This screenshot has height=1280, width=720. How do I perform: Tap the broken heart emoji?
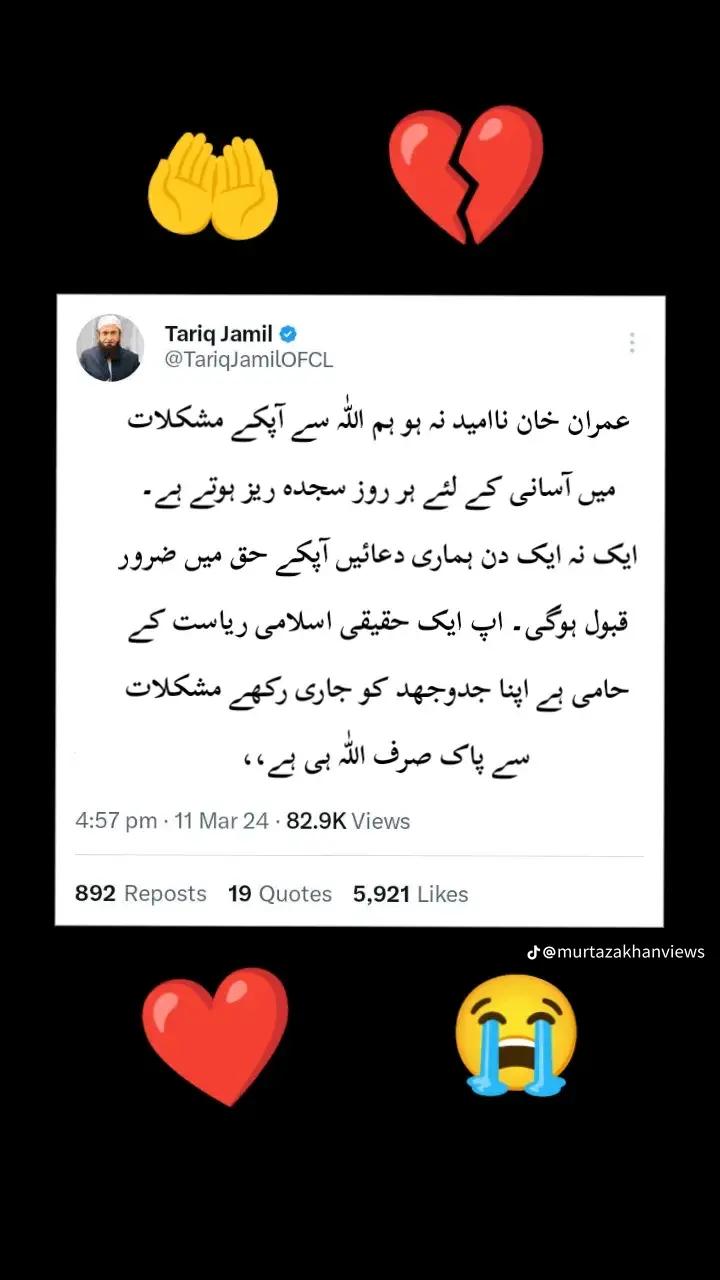tap(466, 175)
